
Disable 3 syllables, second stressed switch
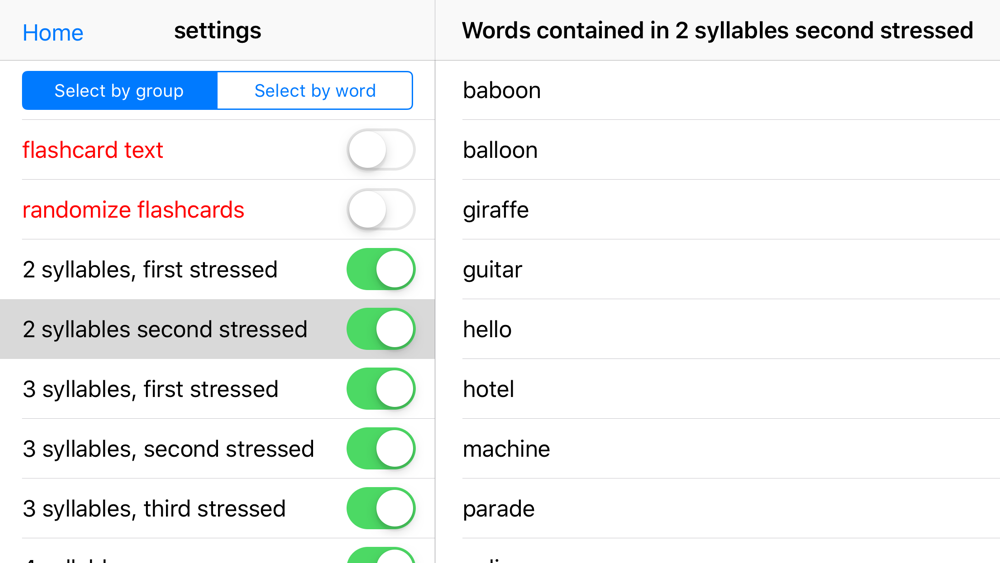pyautogui.click(x=381, y=449)
